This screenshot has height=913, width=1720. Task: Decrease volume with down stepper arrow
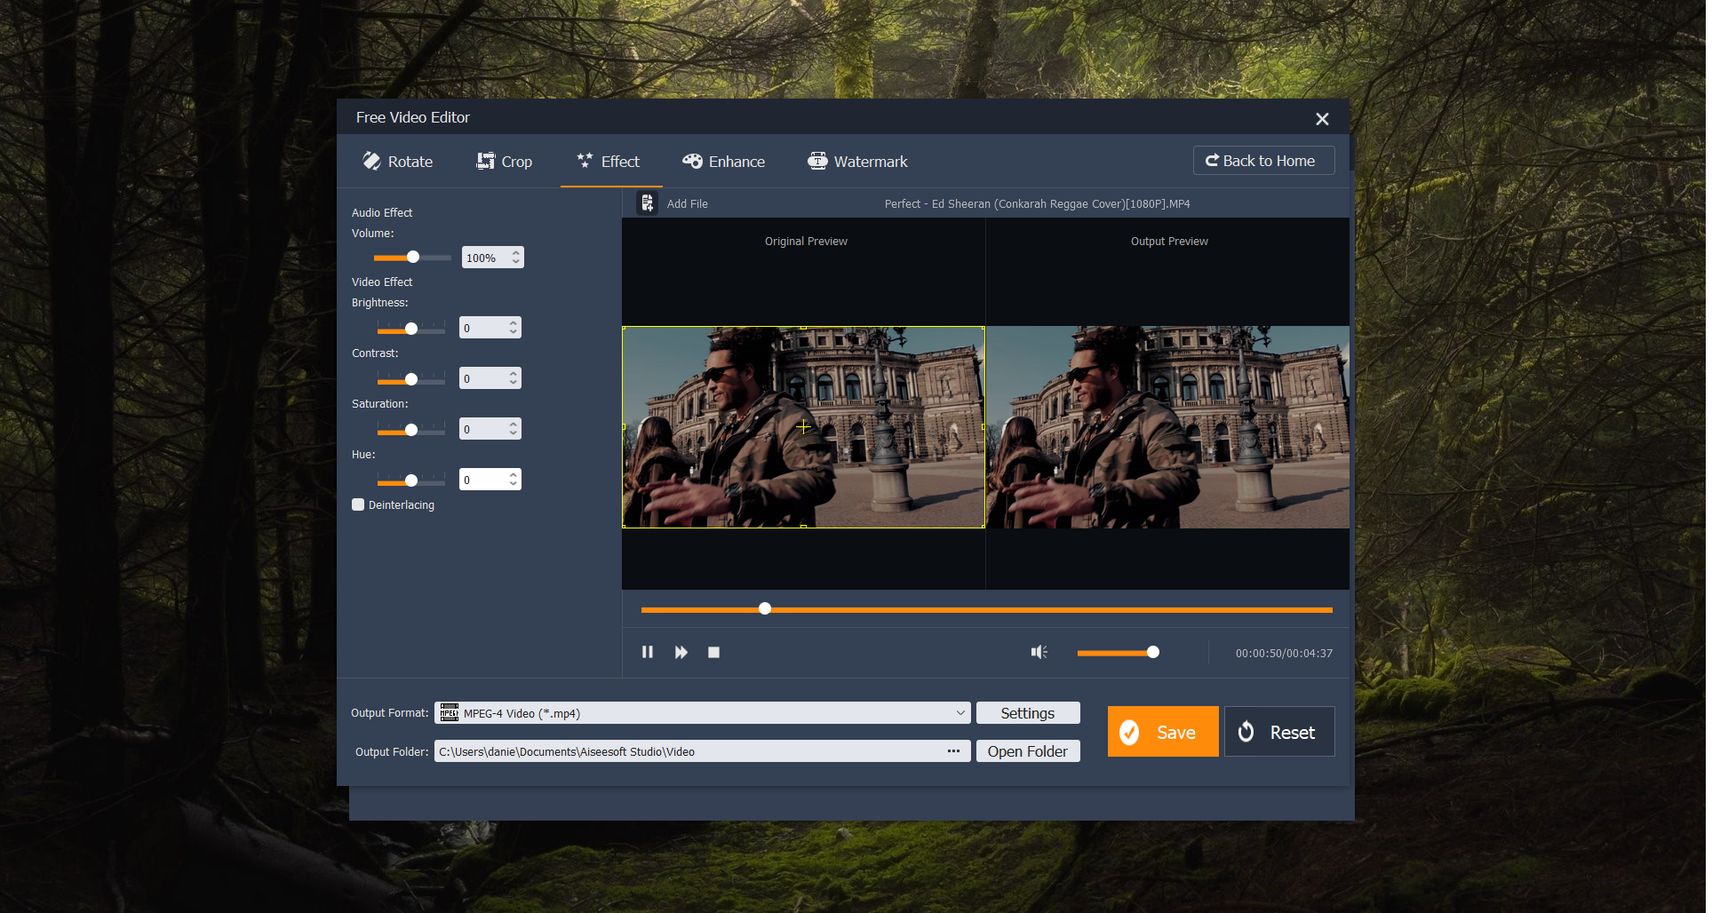click(516, 262)
